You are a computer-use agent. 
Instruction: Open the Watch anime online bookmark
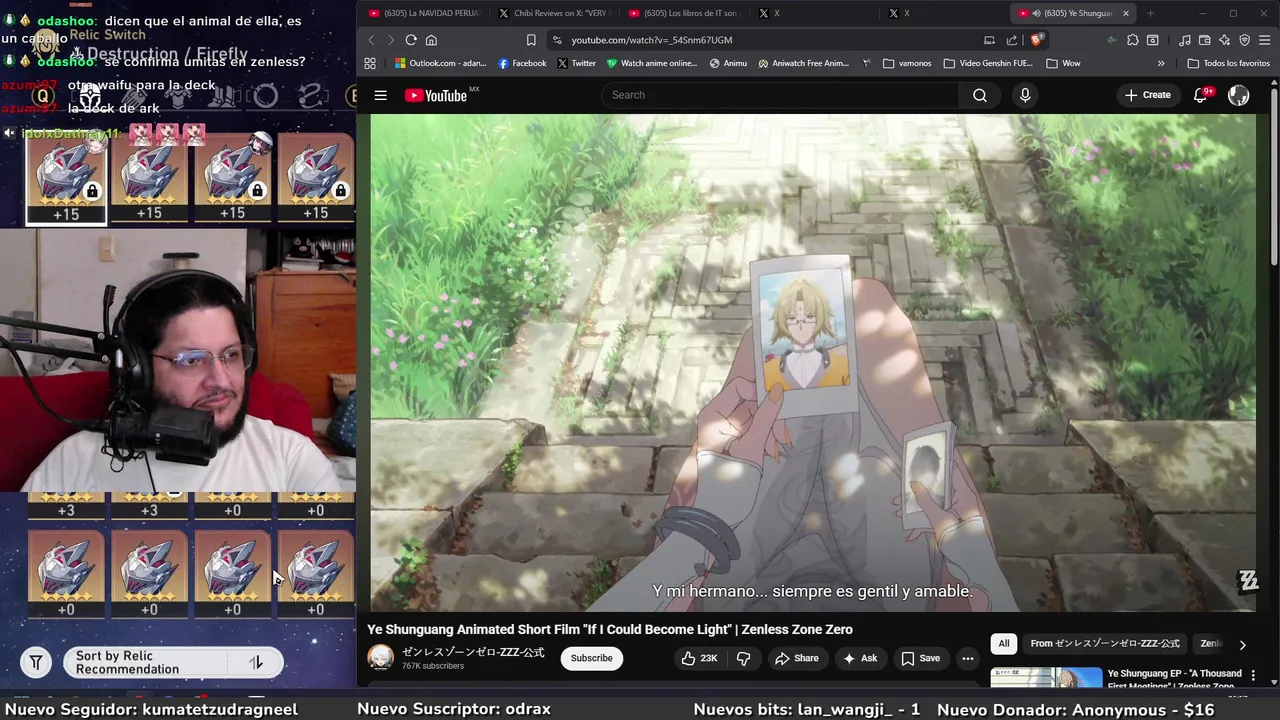651,63
